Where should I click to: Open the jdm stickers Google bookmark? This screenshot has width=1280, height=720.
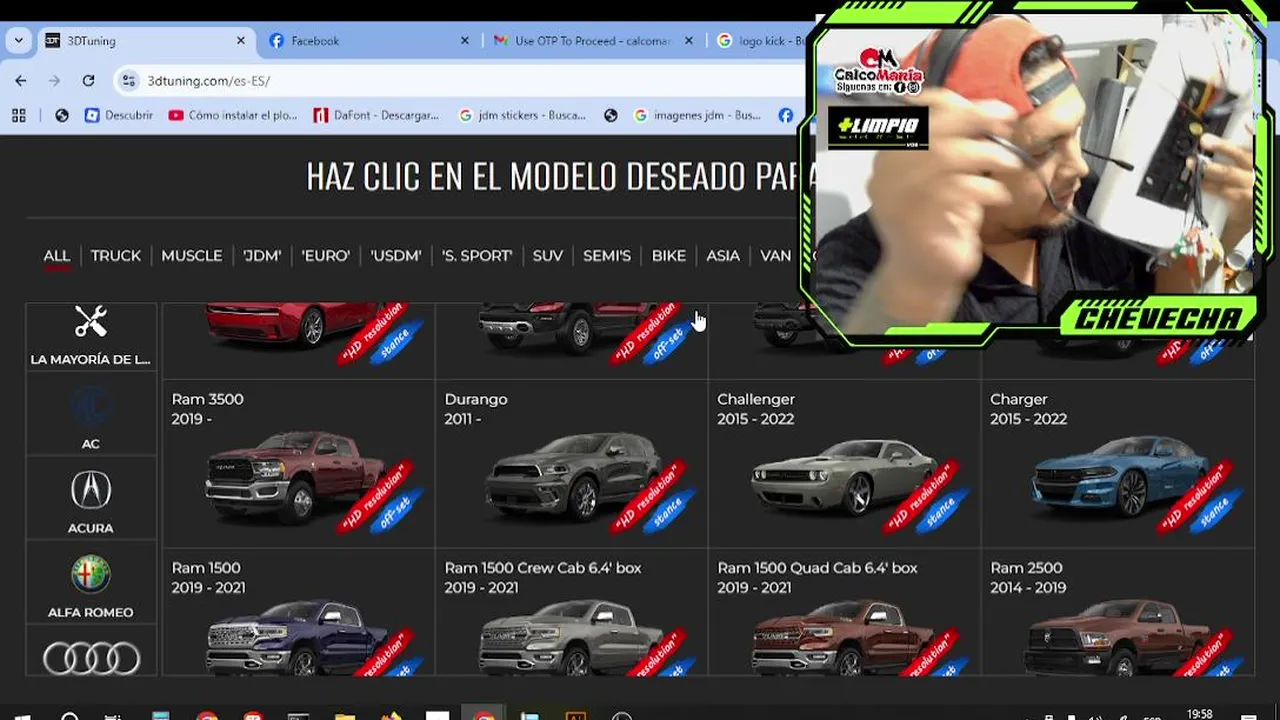coord(522,115)
